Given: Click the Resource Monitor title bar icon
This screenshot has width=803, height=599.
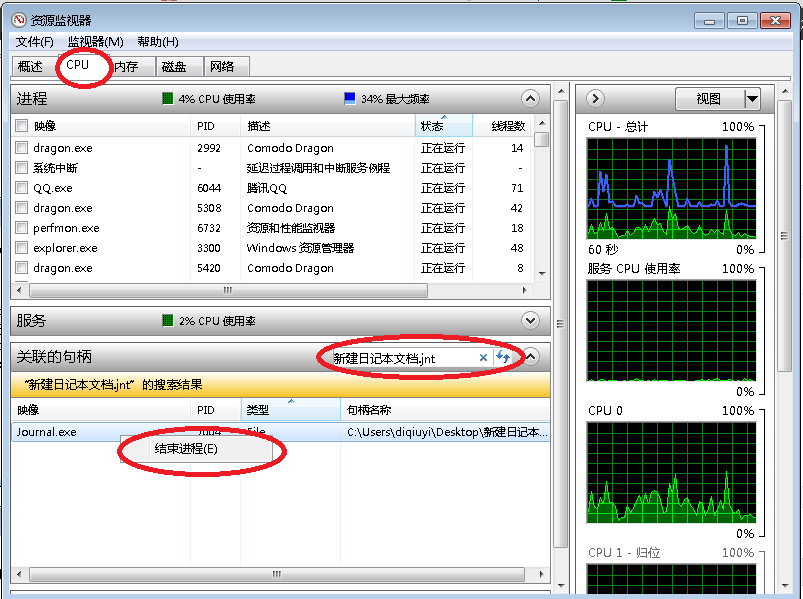Looking at the screenshot, I should tap(18, 20).
